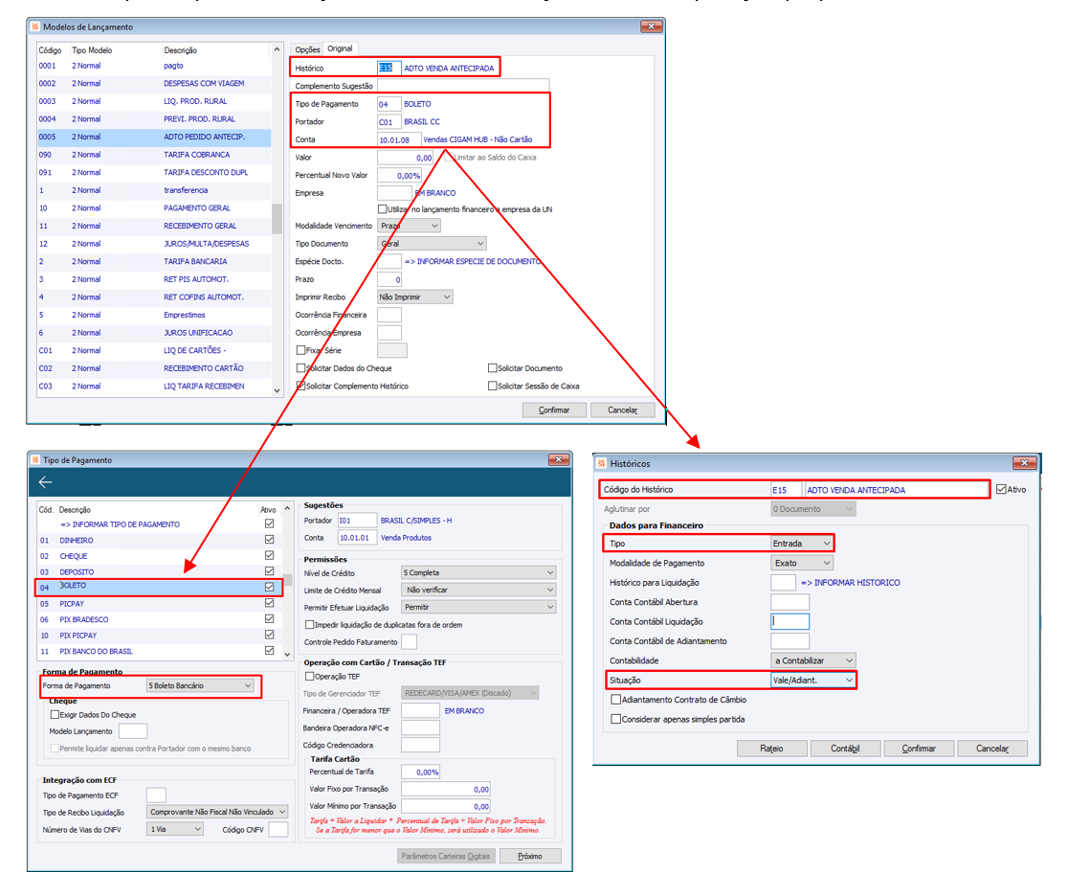Click the Complemento Sugestão input field
This screenshot has width=1085, height=872.
[x=463, y=86]
